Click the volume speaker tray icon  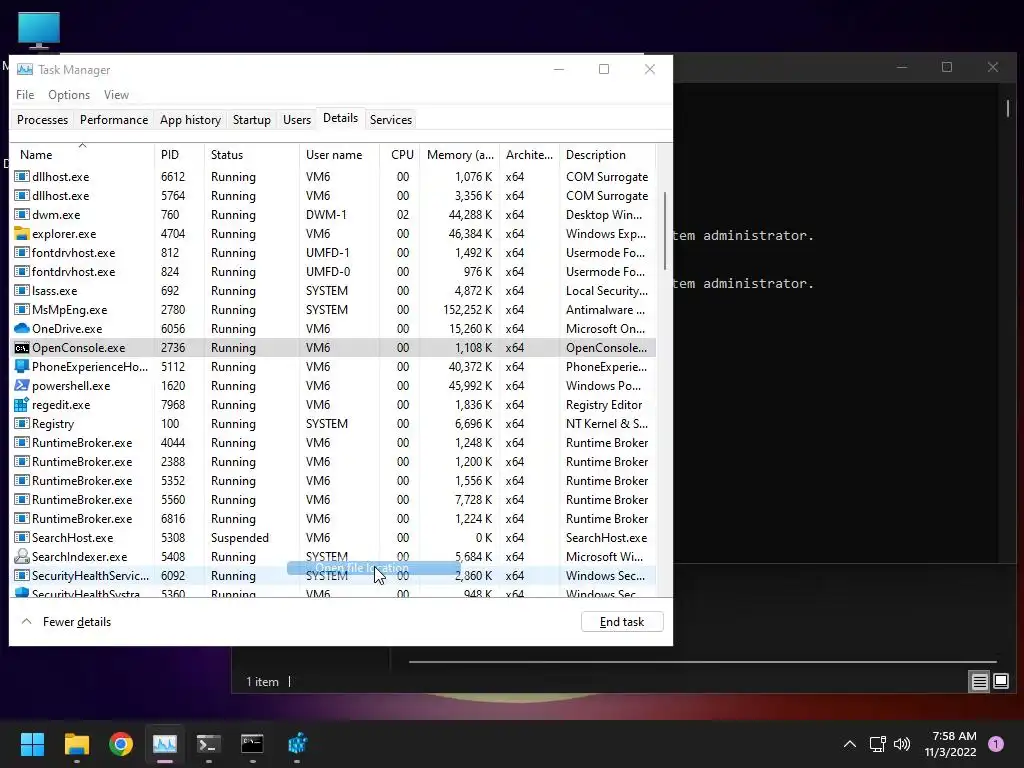point(902,744)
